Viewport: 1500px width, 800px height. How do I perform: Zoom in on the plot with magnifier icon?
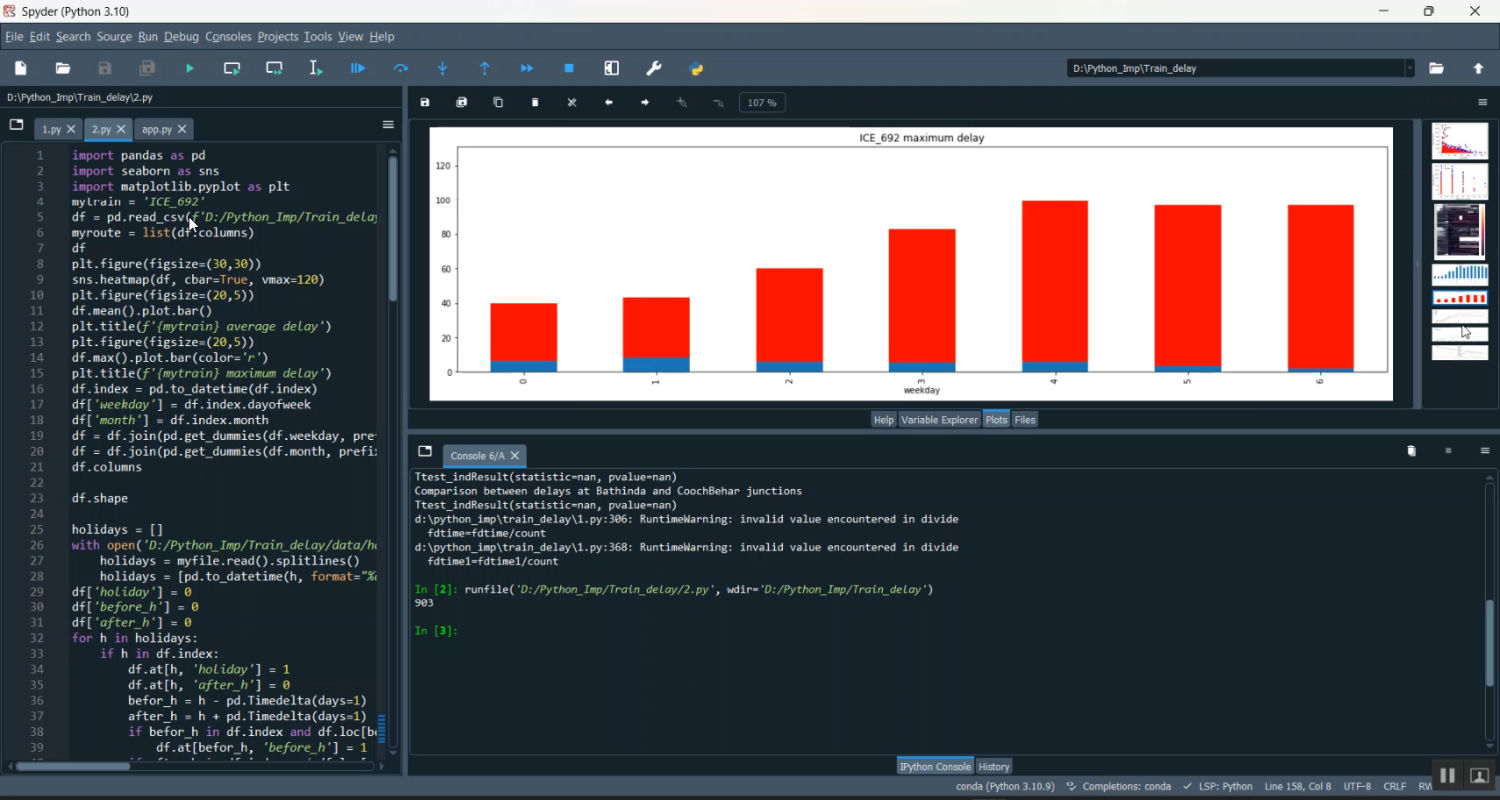pos(681,102)
